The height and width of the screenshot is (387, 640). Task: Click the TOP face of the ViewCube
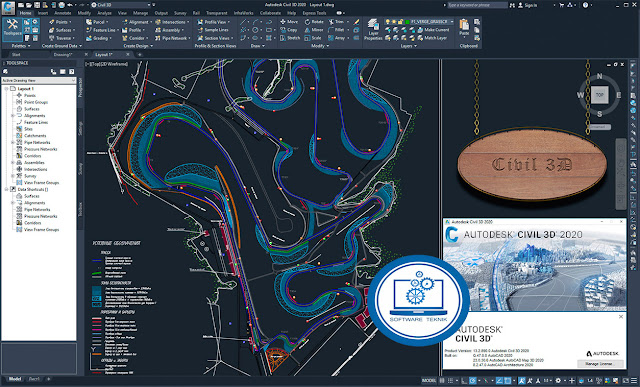(599, 95)
